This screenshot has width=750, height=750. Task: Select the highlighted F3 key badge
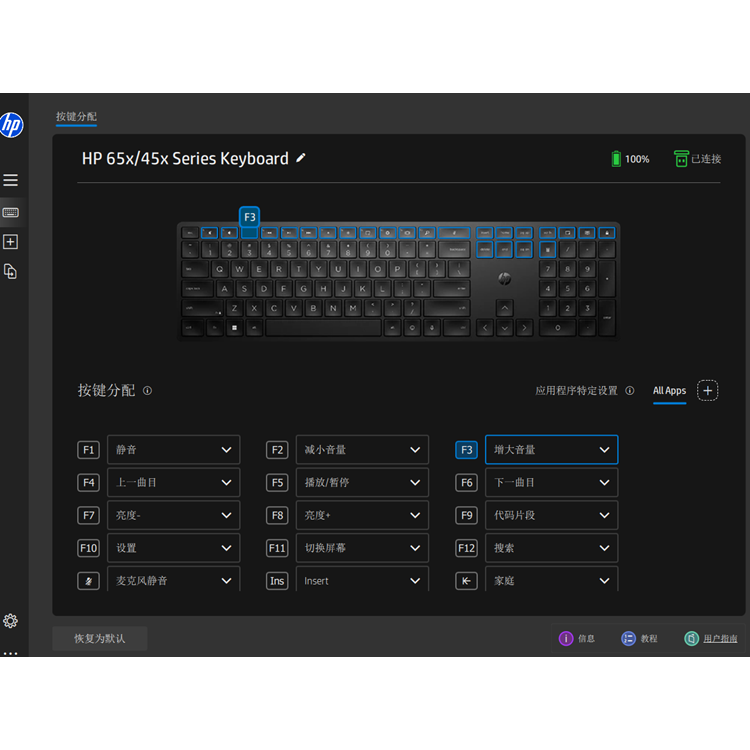pos(466,450)
